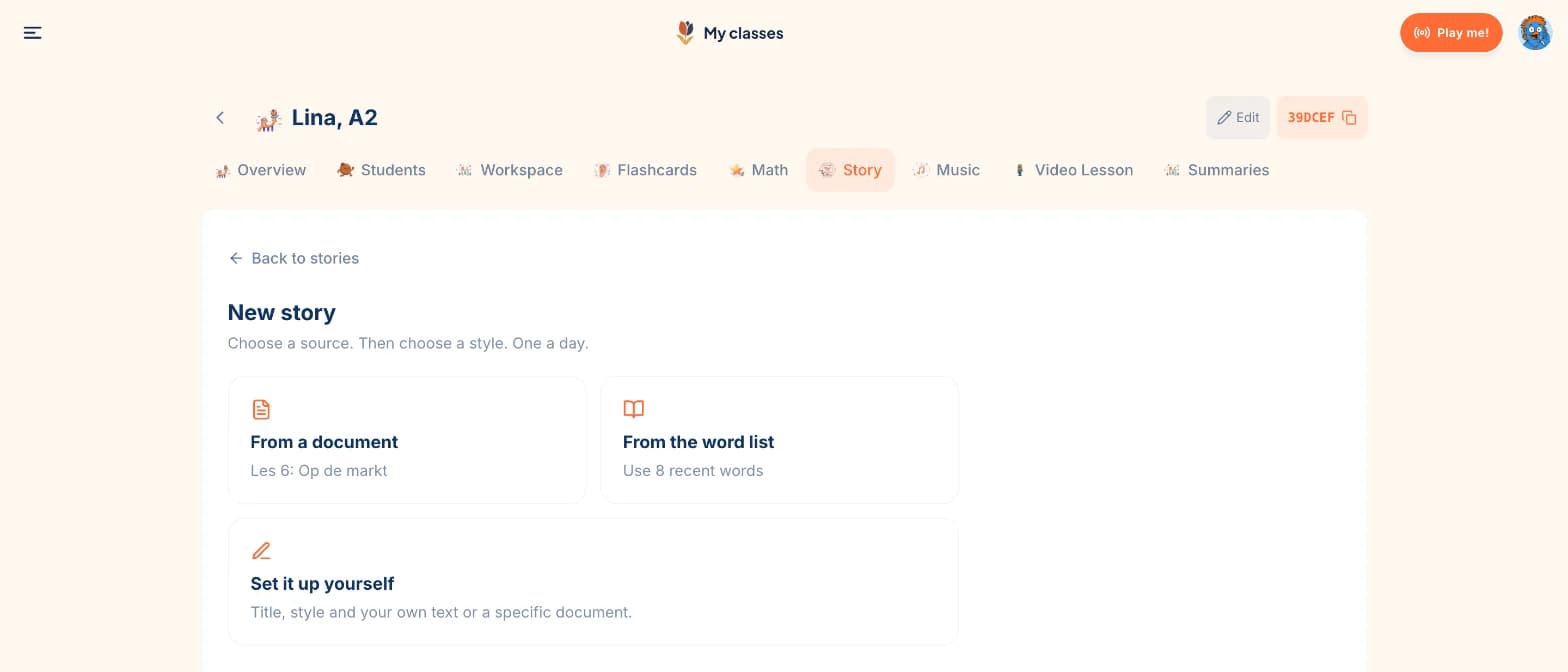Click the broadcast icon in Play me!
The height and width of the screenshot is (672, 1568).
click(1422, 33)
